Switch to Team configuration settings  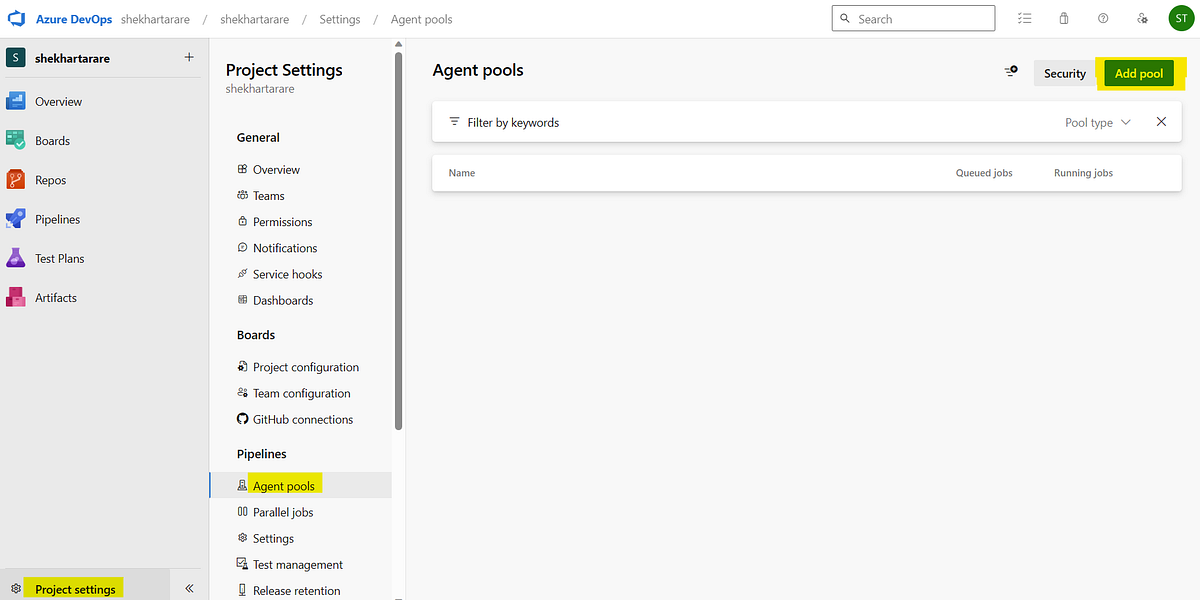300,393
